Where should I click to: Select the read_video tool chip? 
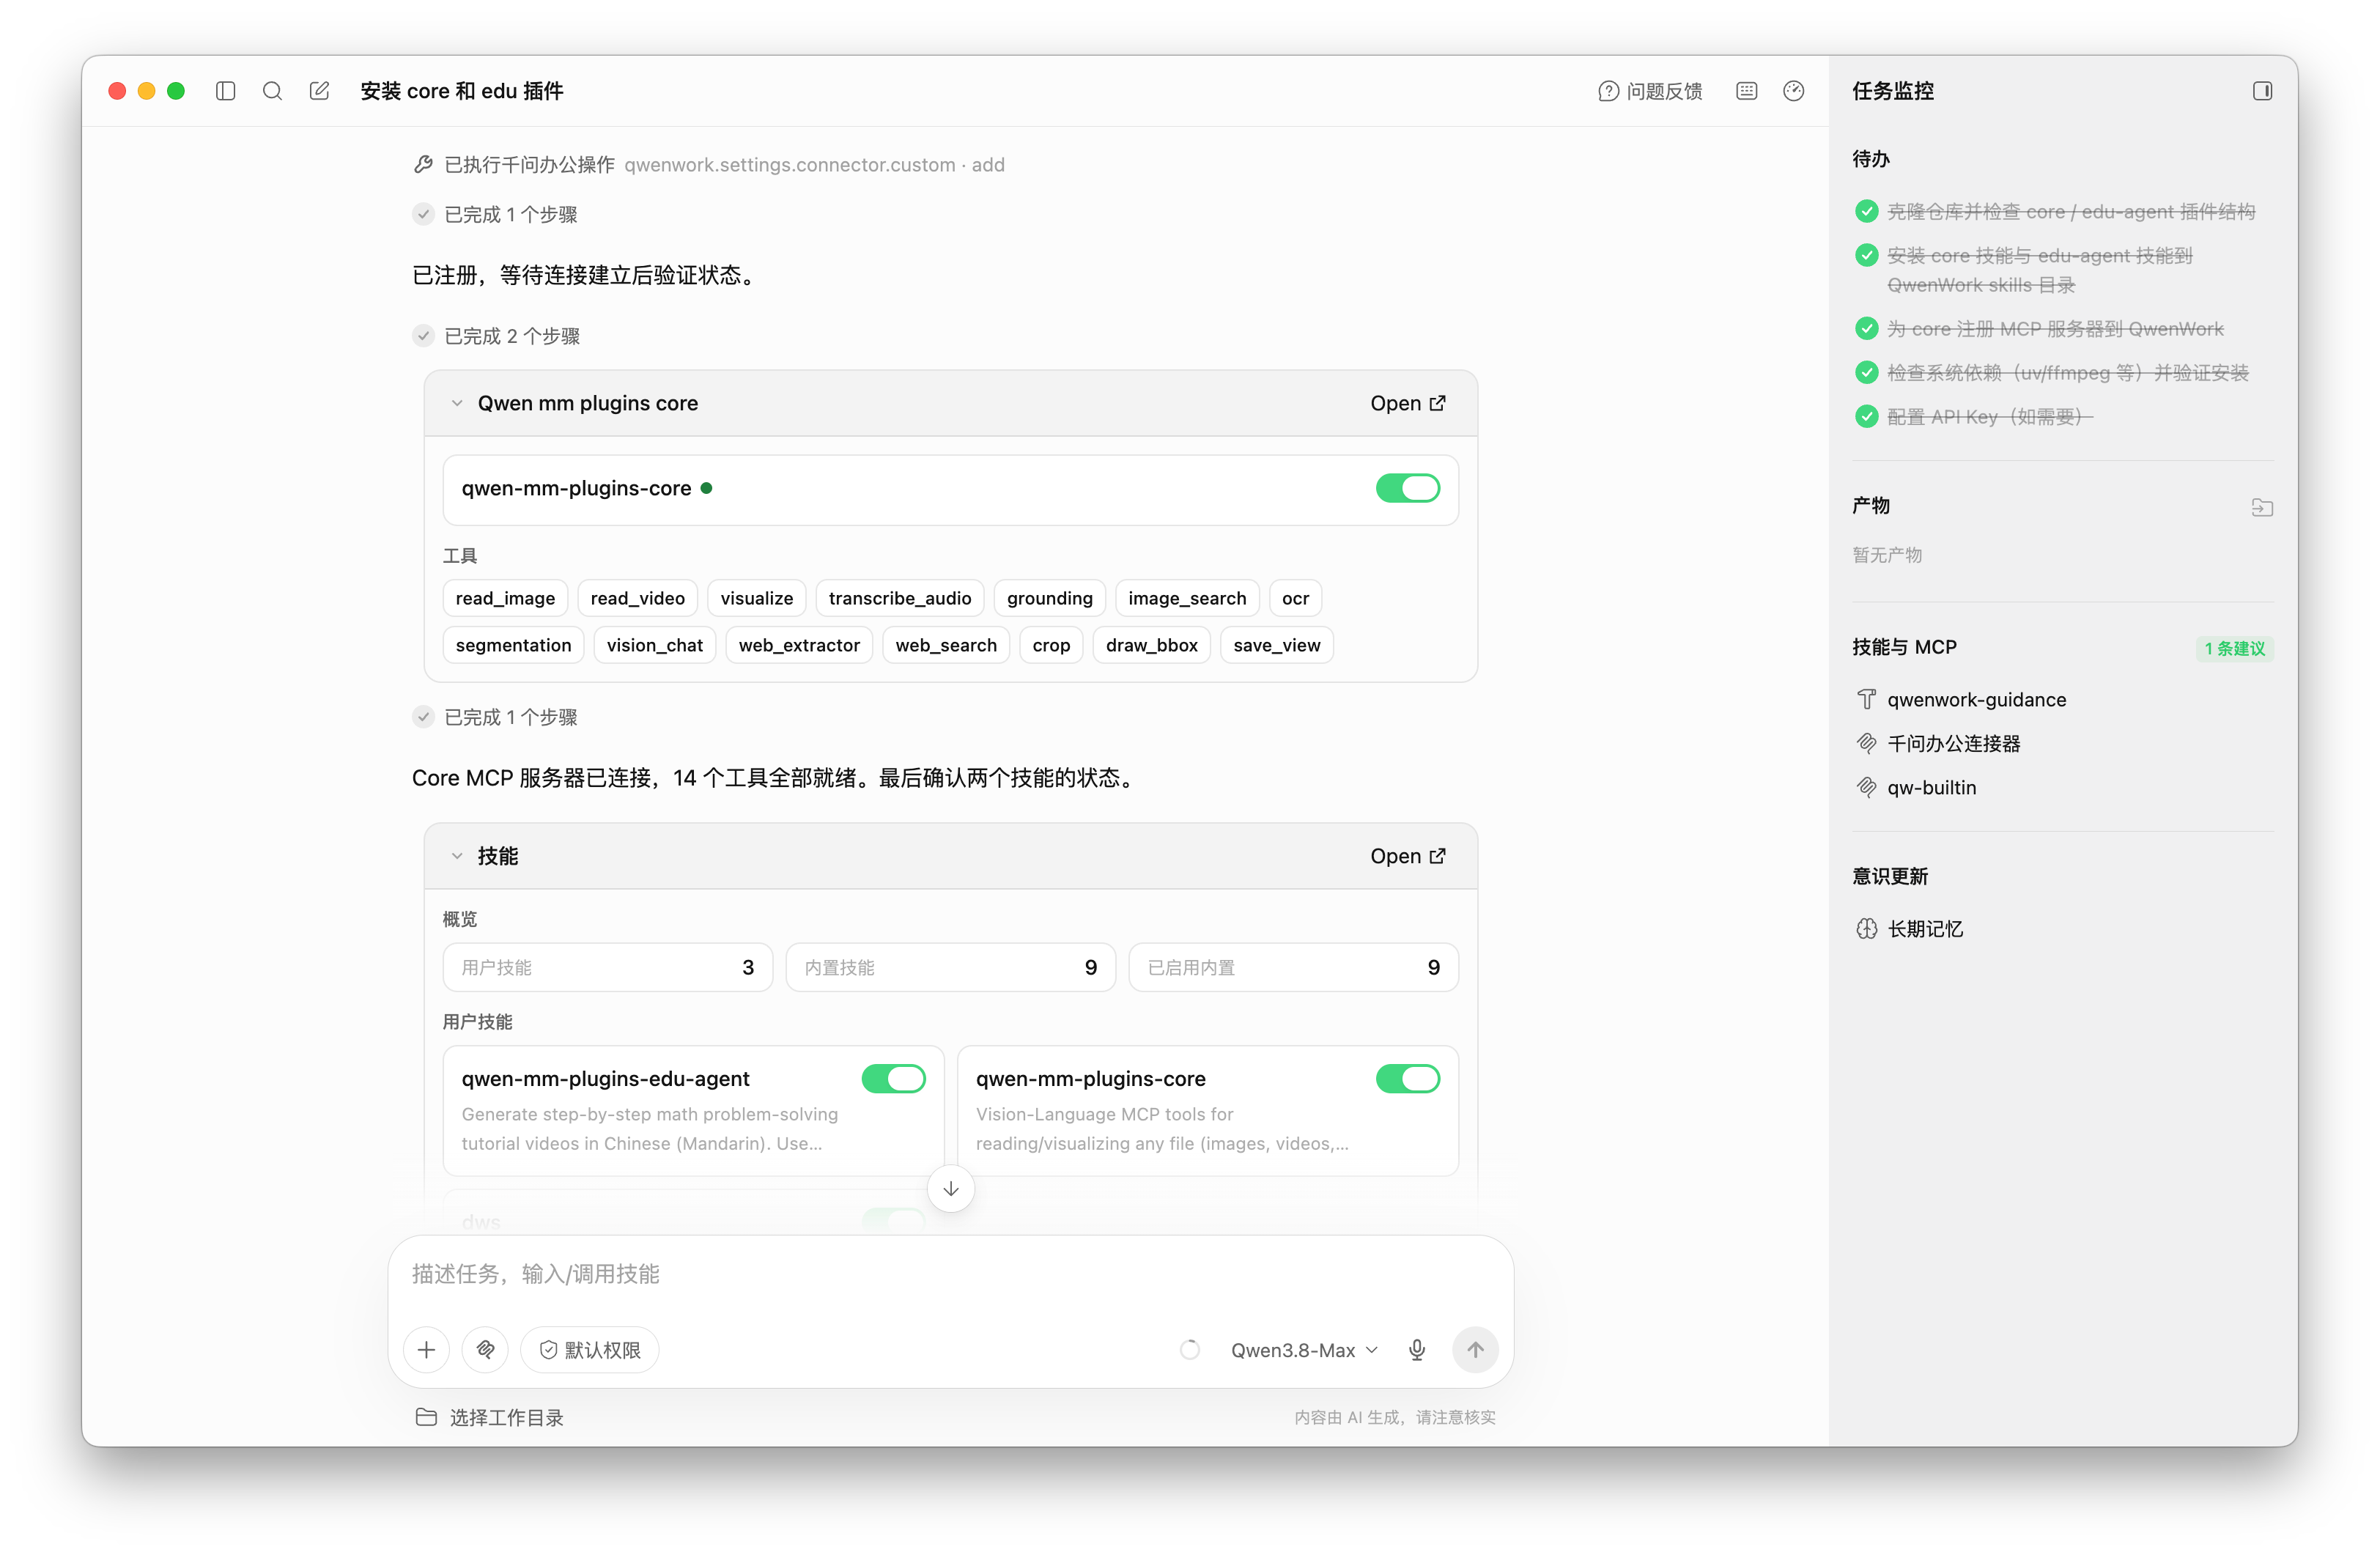[x=637, y=598]
